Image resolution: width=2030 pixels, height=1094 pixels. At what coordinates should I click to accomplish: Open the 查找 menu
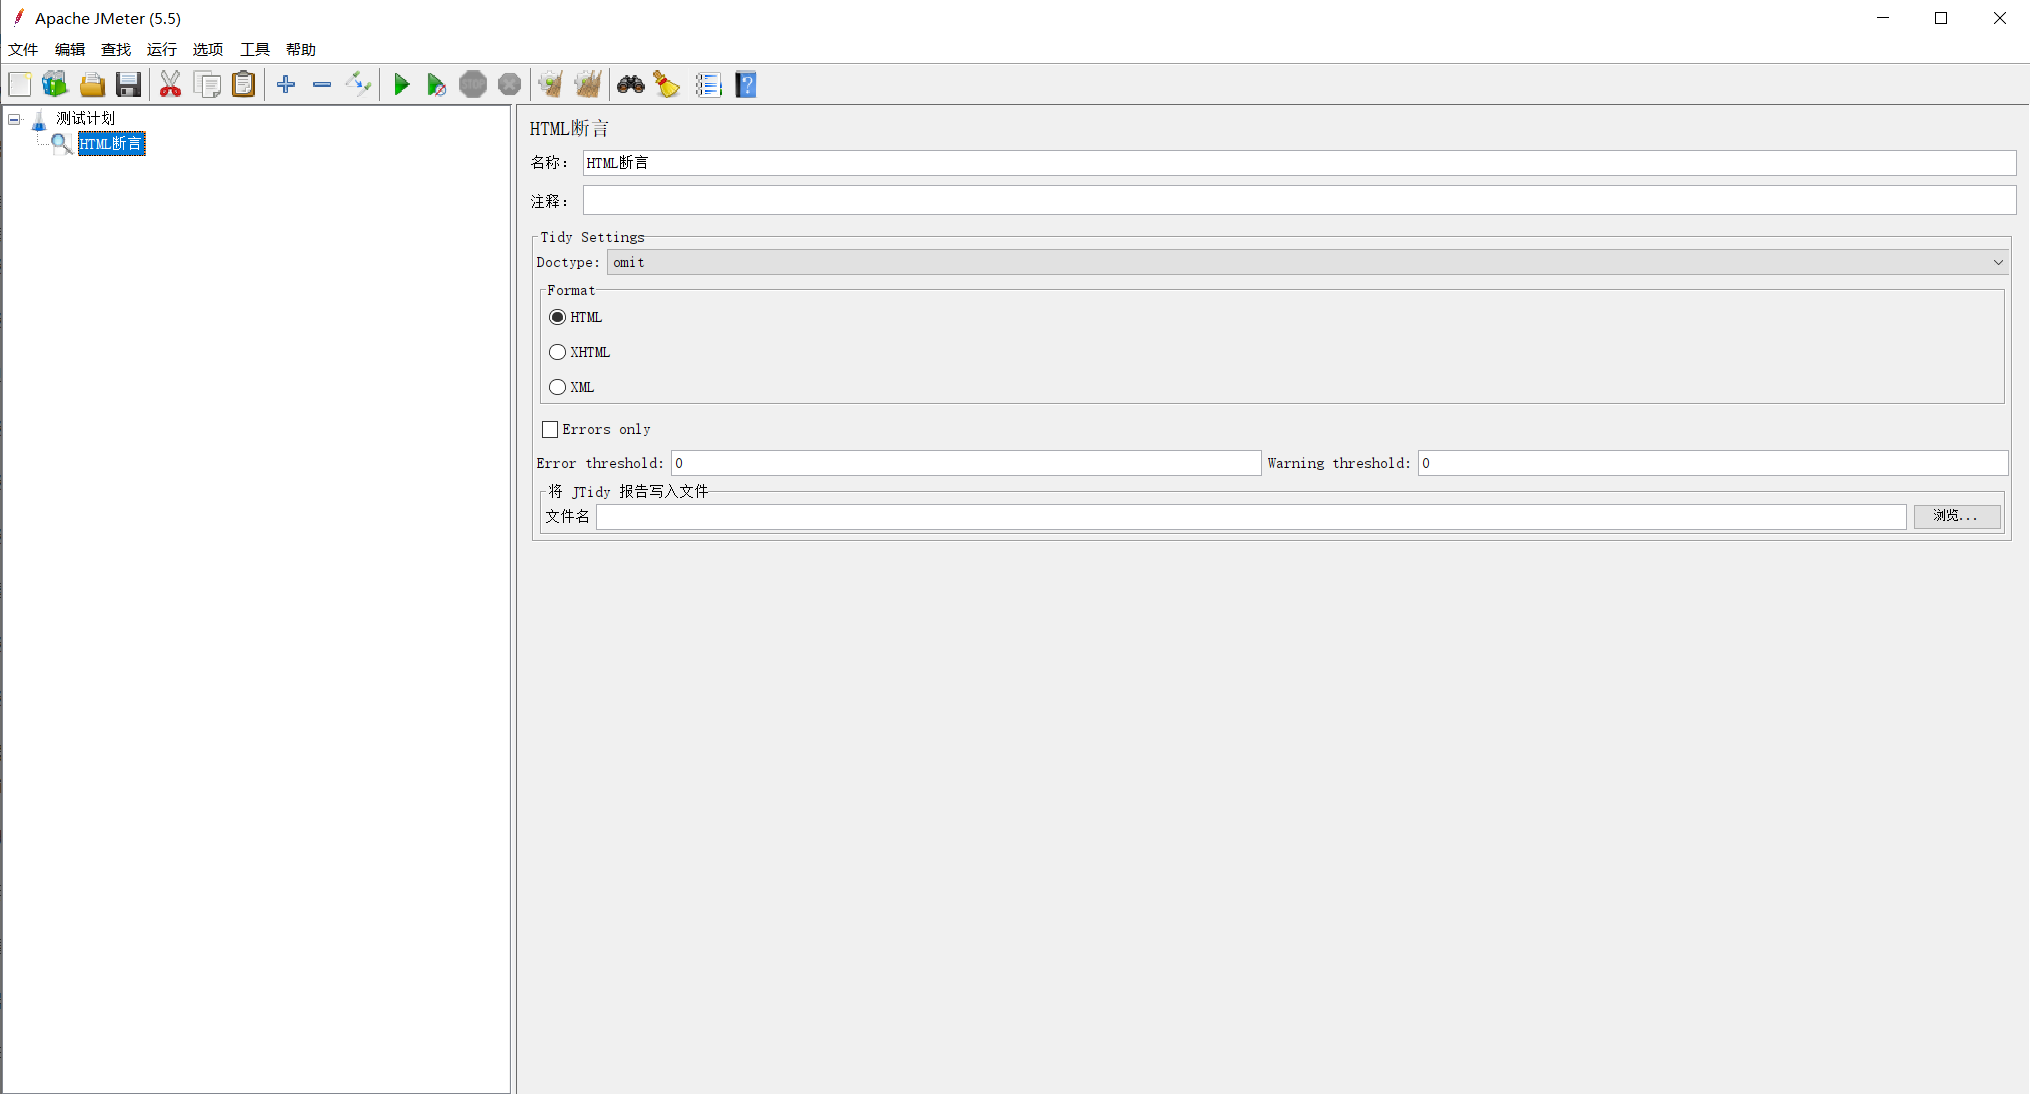point(116,49)
